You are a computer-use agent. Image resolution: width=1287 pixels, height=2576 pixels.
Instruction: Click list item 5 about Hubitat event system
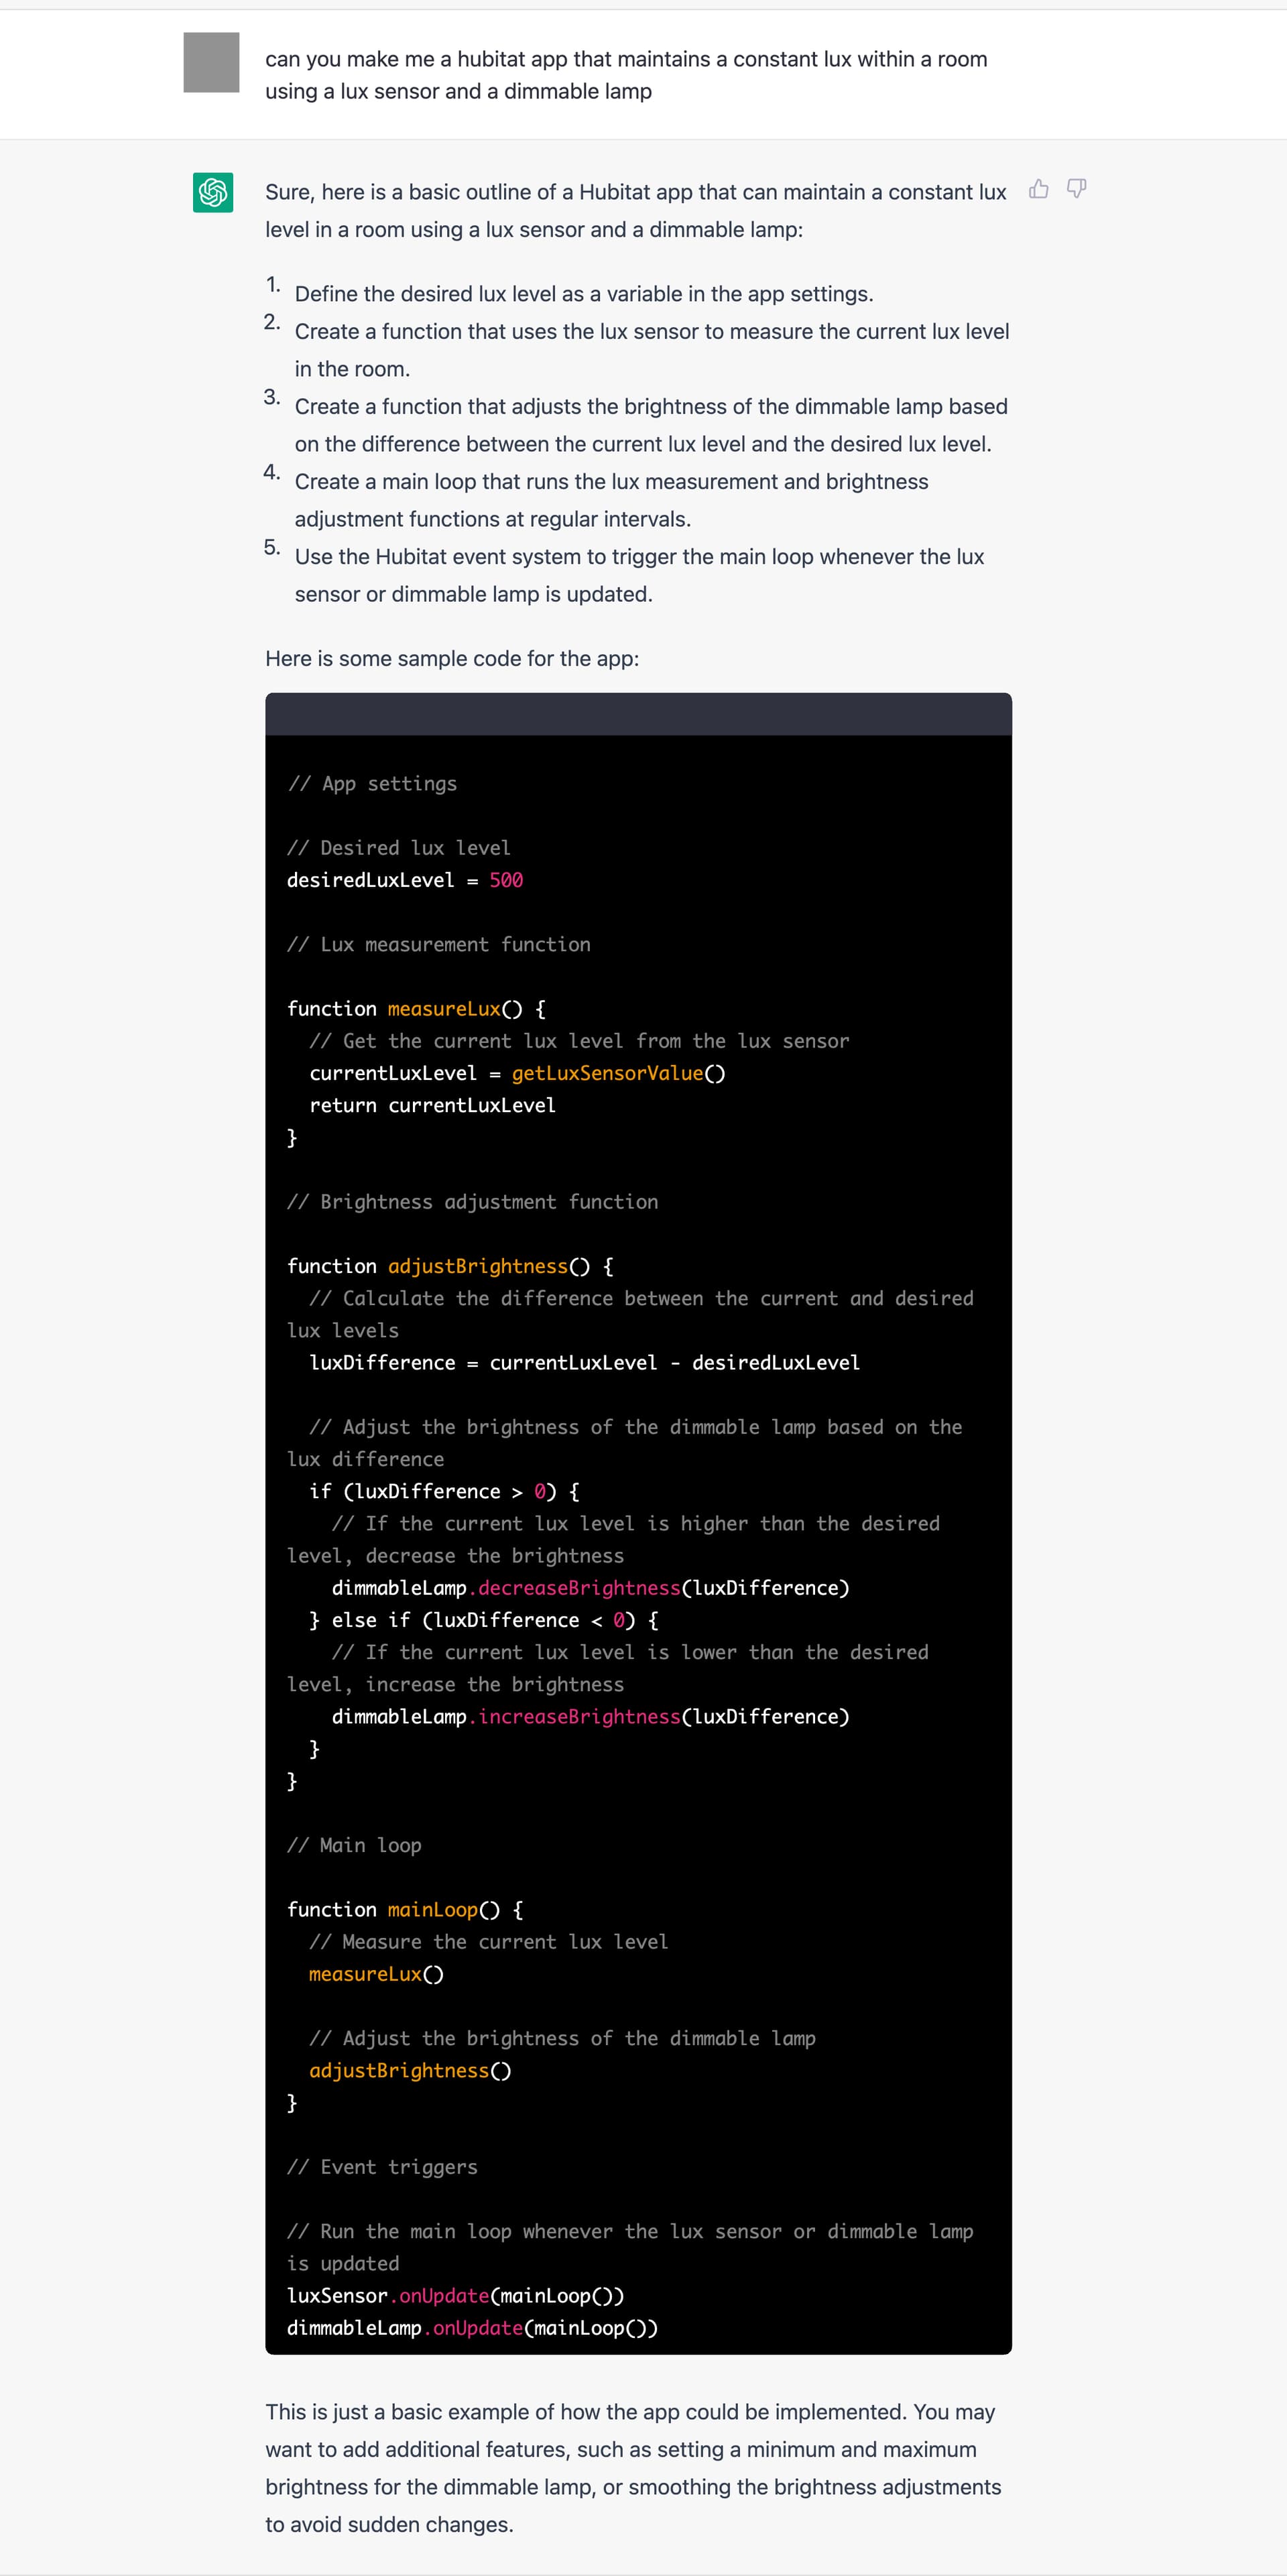point(639,575)
